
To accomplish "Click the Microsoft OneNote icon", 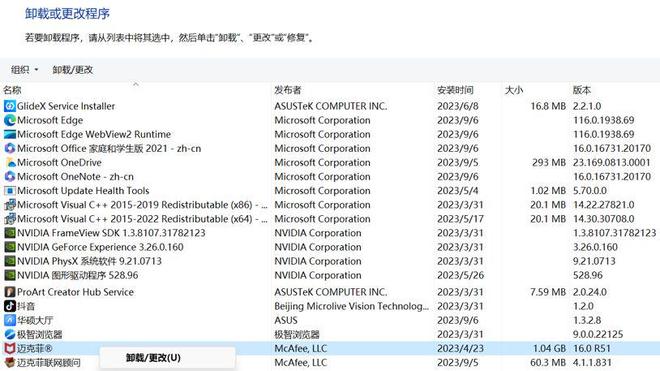I will click(10, 177).
